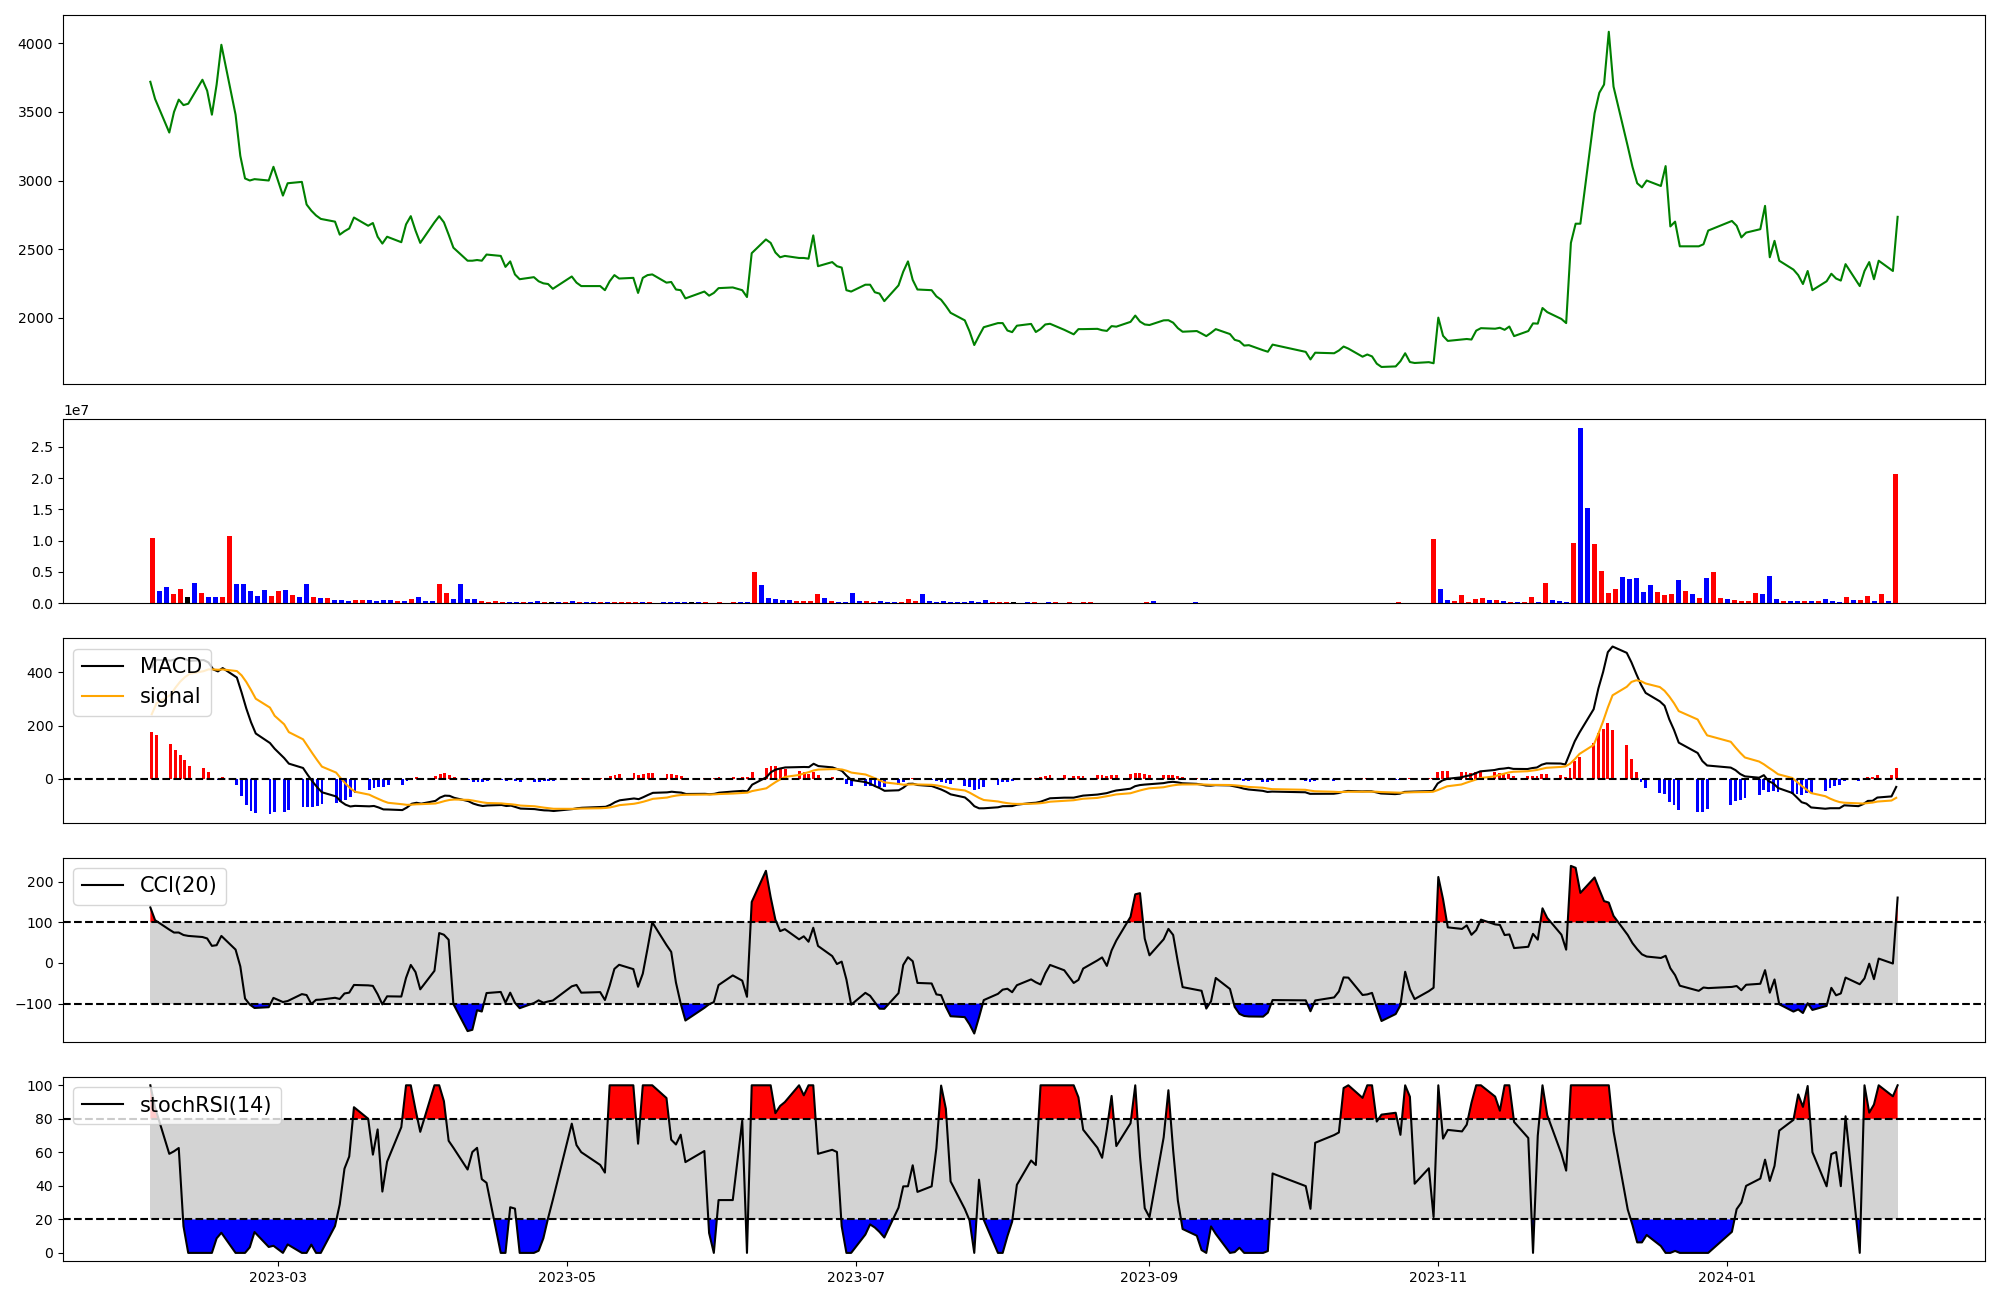This screenshot has height=1300, width=2000.
Task: Click the 2500 price axis label
Action: point(35,250)
